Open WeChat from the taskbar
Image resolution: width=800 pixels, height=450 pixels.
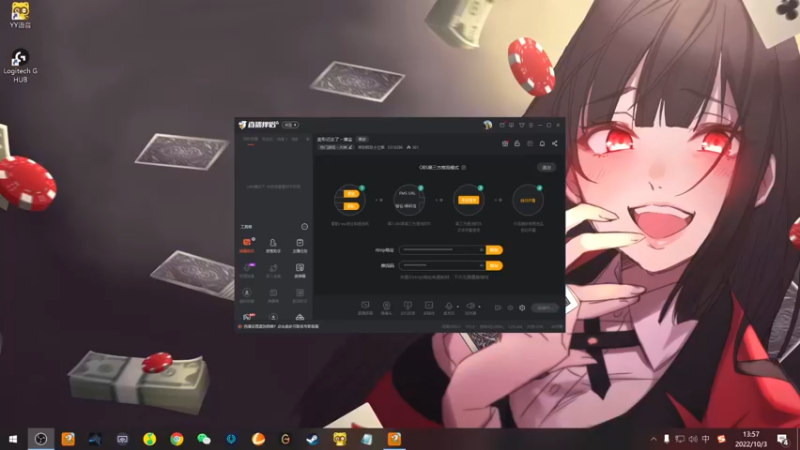[204, 439]
